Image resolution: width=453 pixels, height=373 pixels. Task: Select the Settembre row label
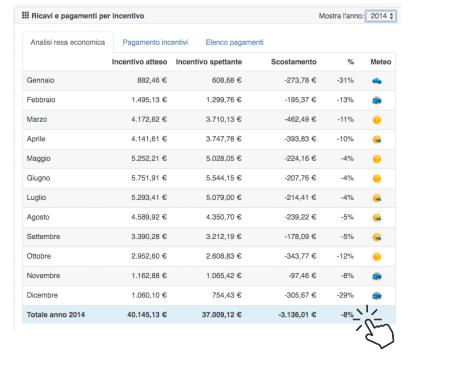click(x=43, y=236)
